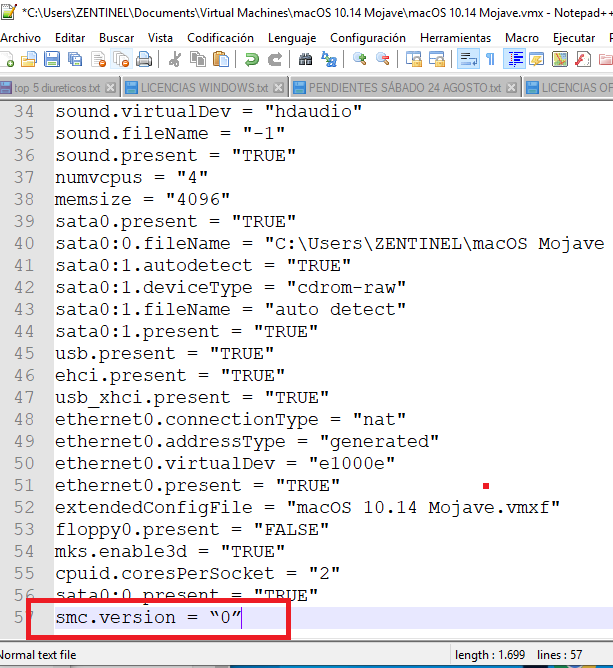
Task: Toggle Show All Characters pilcrow icon
Action: click(490, 60)
